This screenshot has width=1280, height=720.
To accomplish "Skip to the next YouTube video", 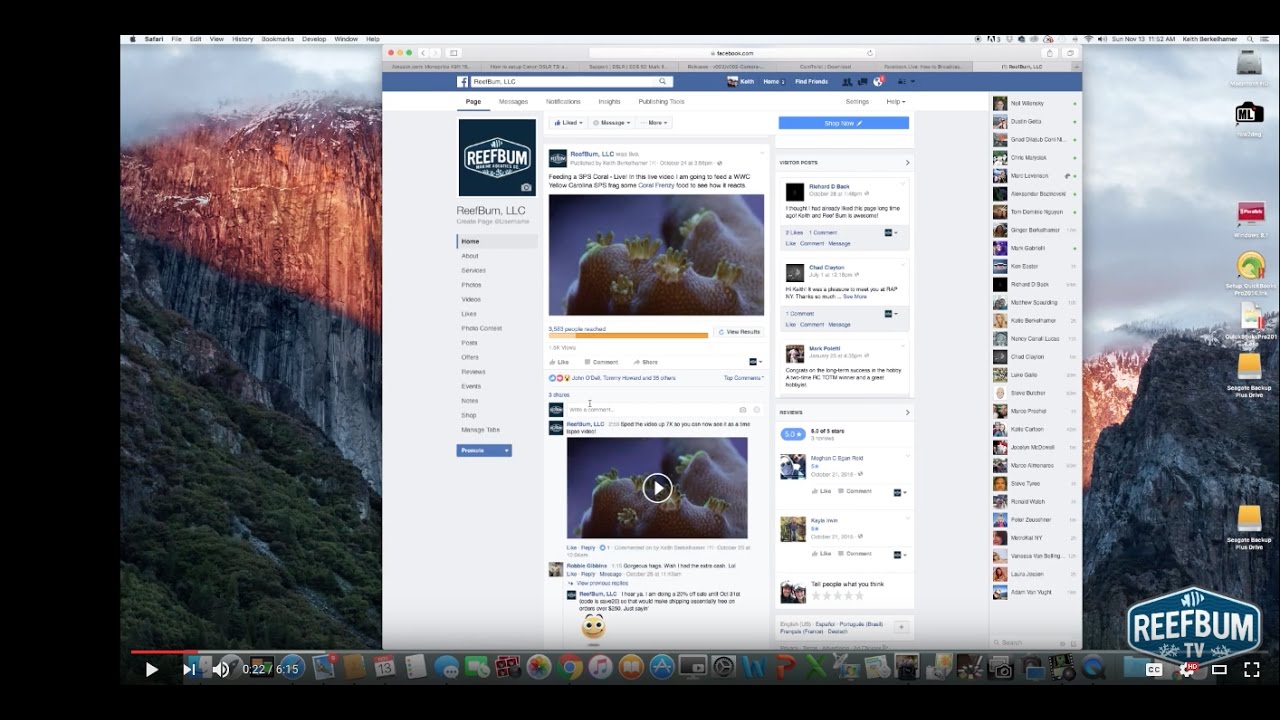I will 189,669.
